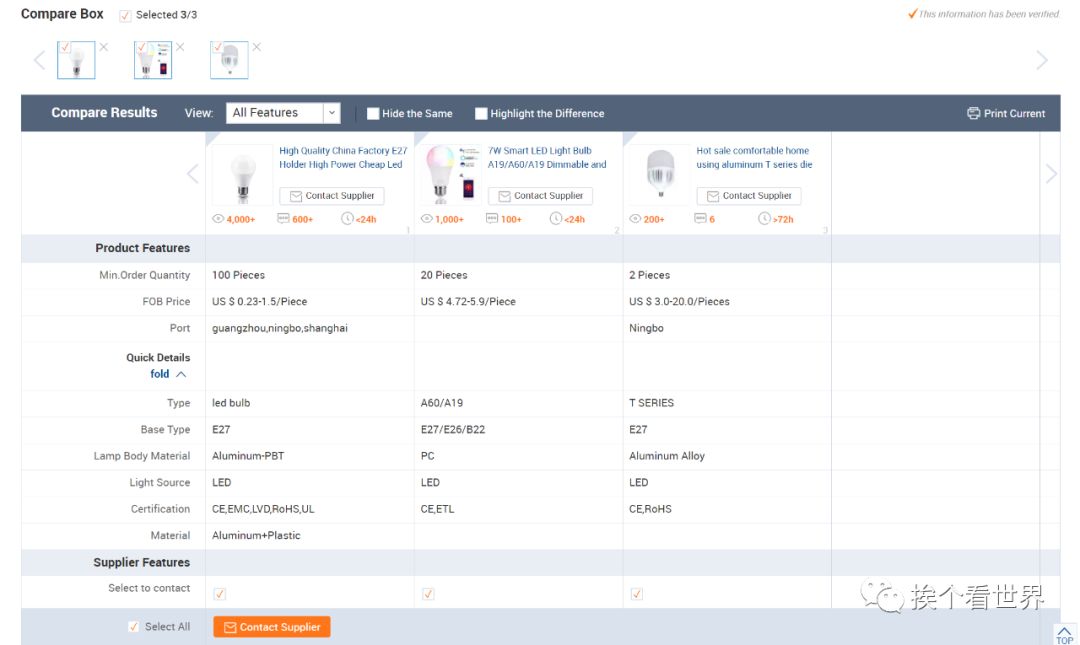Remove first bulb from Compare Box

coord(104,47)
